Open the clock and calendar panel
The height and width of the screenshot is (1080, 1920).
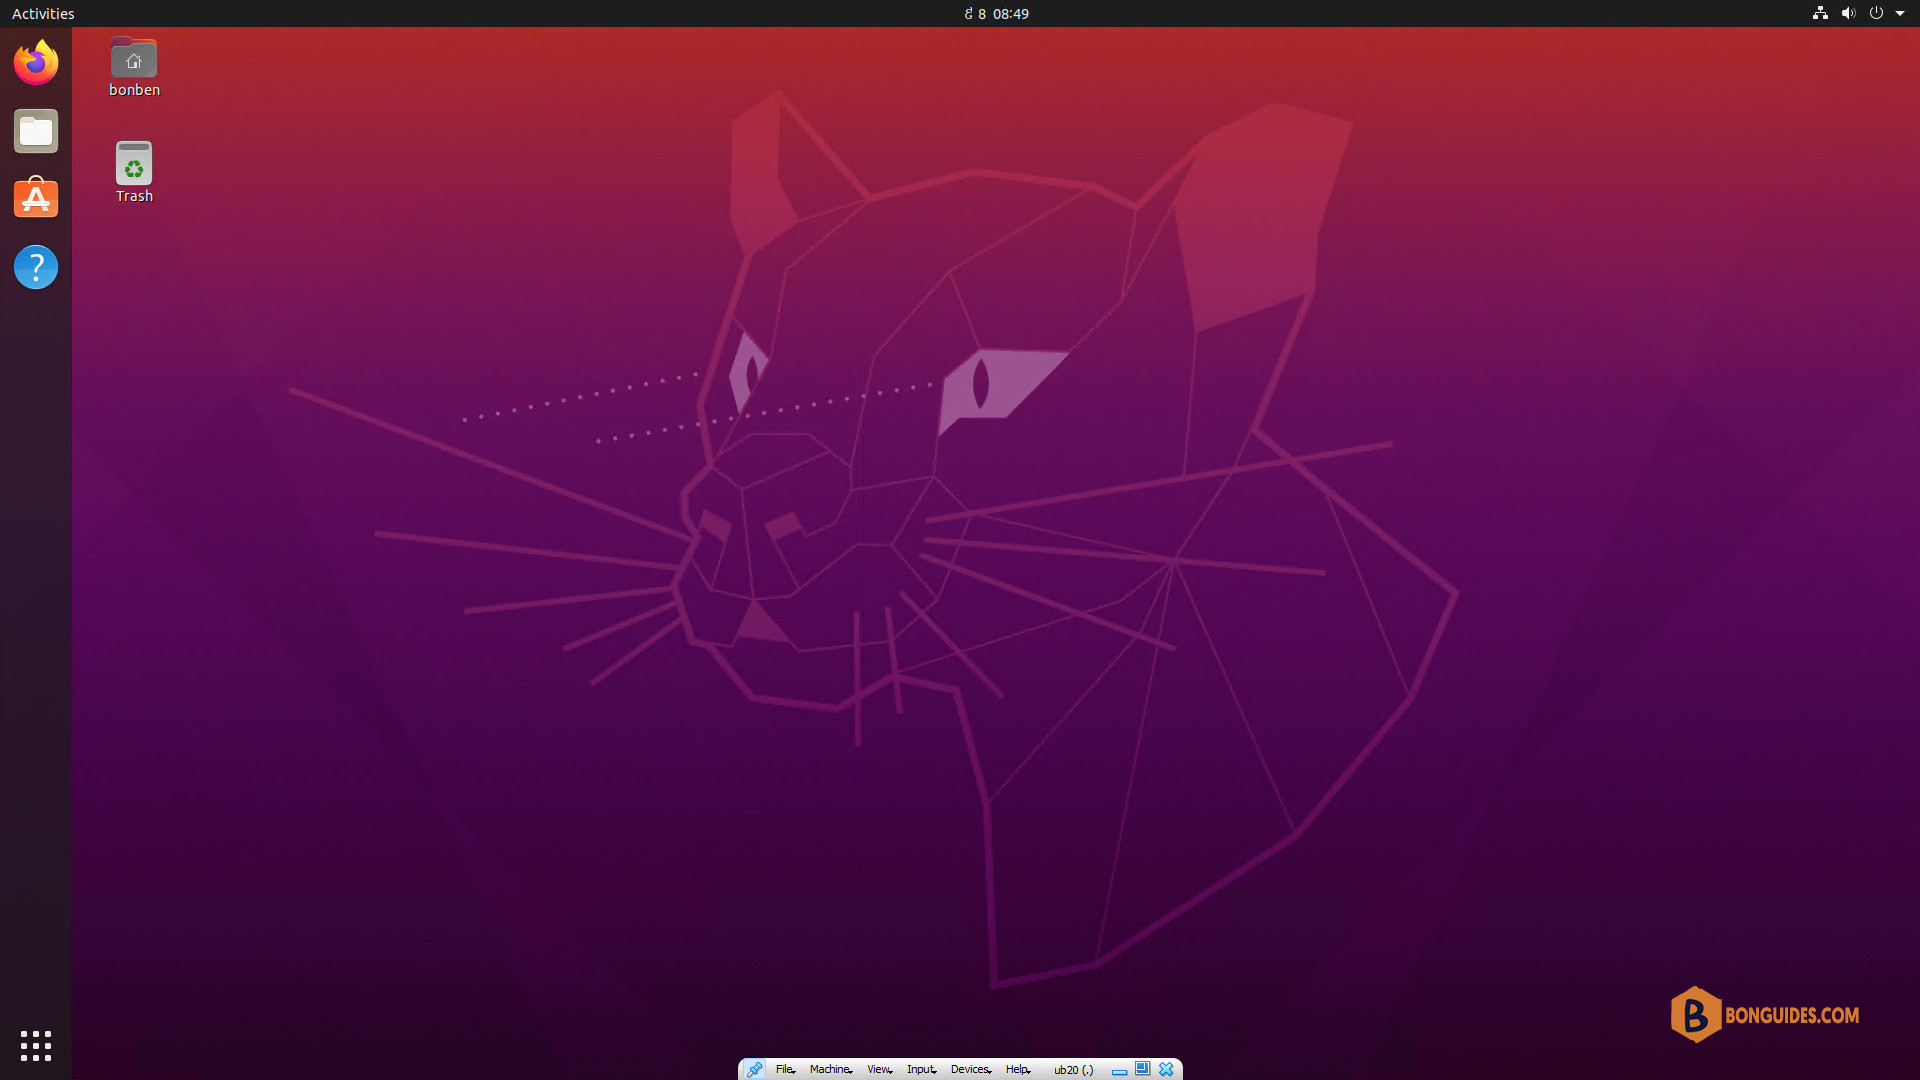[x=996, y=13]
